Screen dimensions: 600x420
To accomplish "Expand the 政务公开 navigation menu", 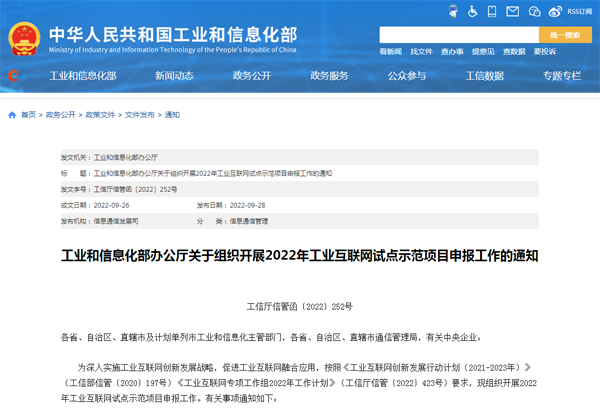I will point(253,76).
